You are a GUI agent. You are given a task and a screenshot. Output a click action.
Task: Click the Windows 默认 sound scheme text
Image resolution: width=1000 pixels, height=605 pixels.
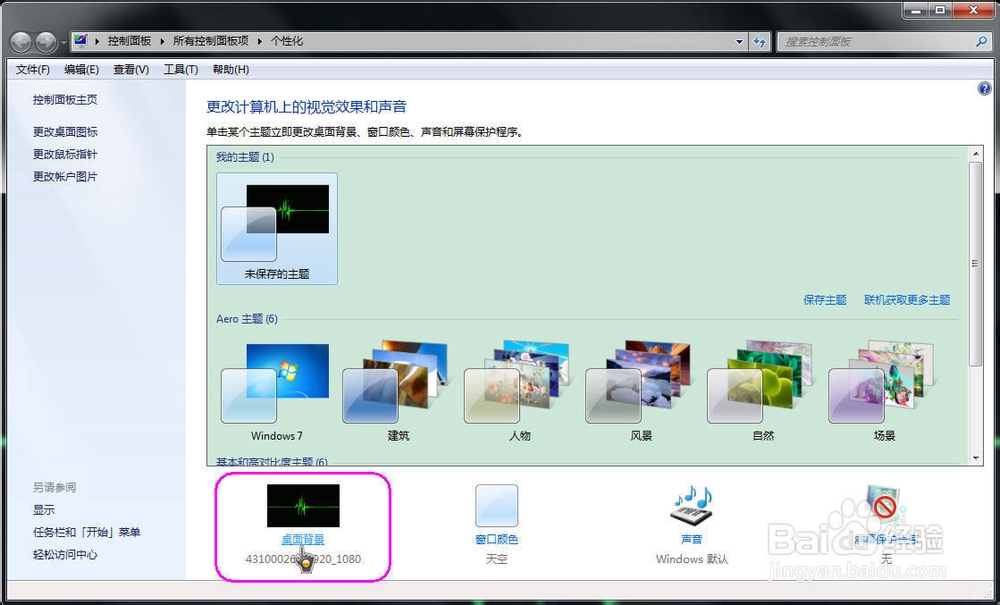(x=692, y=559)
